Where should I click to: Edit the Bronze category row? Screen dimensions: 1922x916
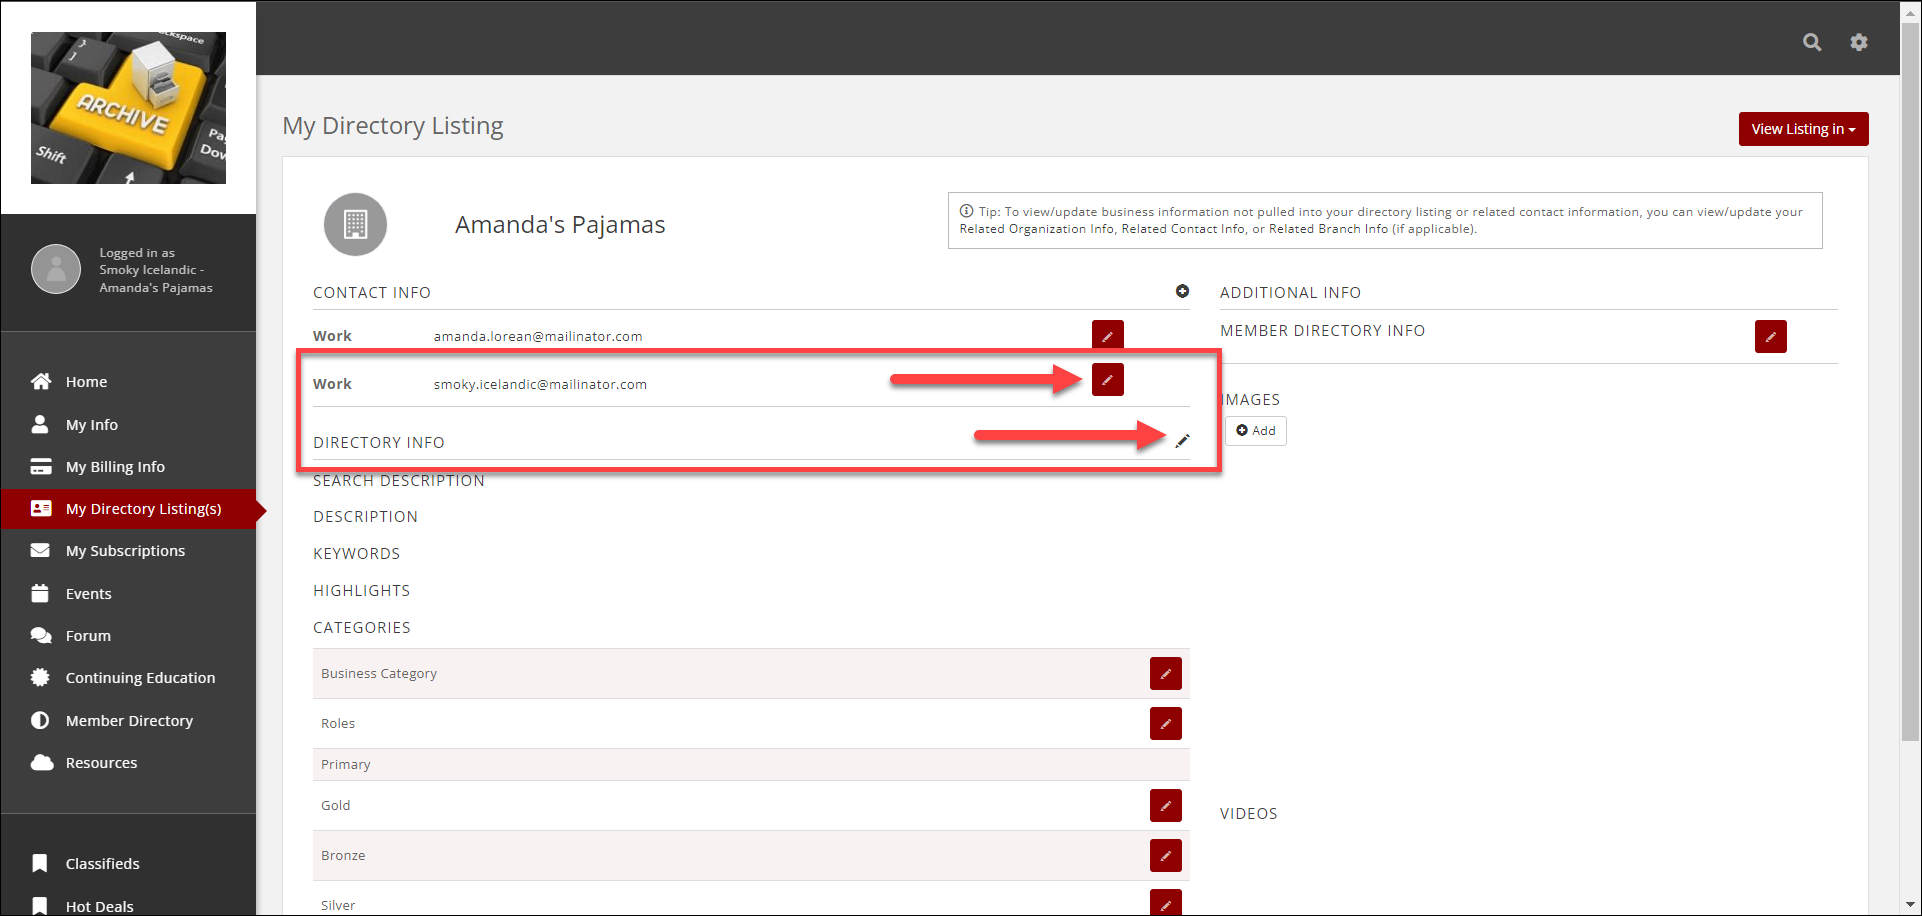click(x=1165, y=856)
